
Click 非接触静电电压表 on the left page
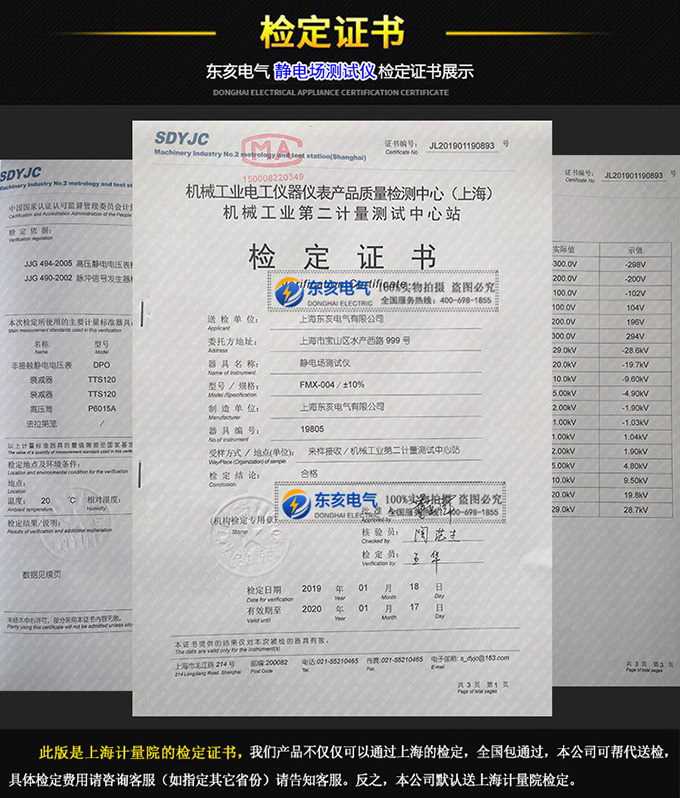tap(42, 365)
